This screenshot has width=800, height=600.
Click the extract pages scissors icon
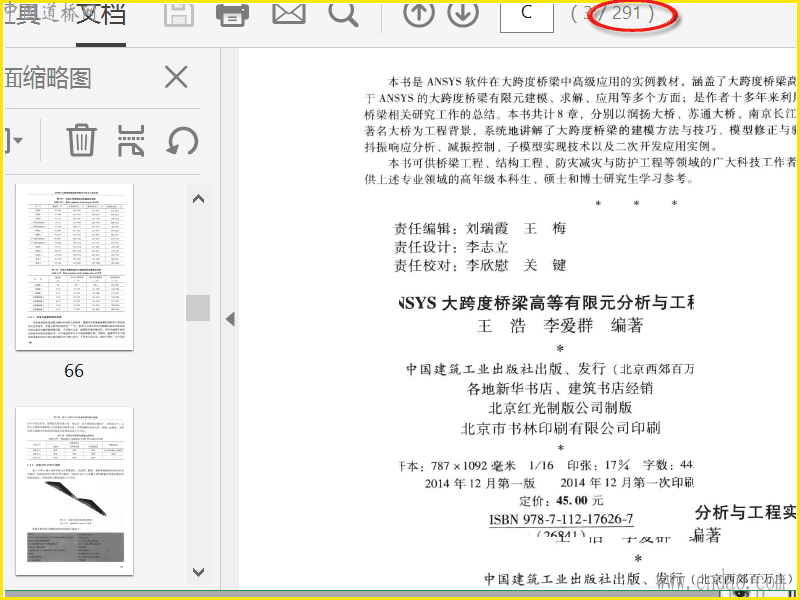[x=131, y=140]
